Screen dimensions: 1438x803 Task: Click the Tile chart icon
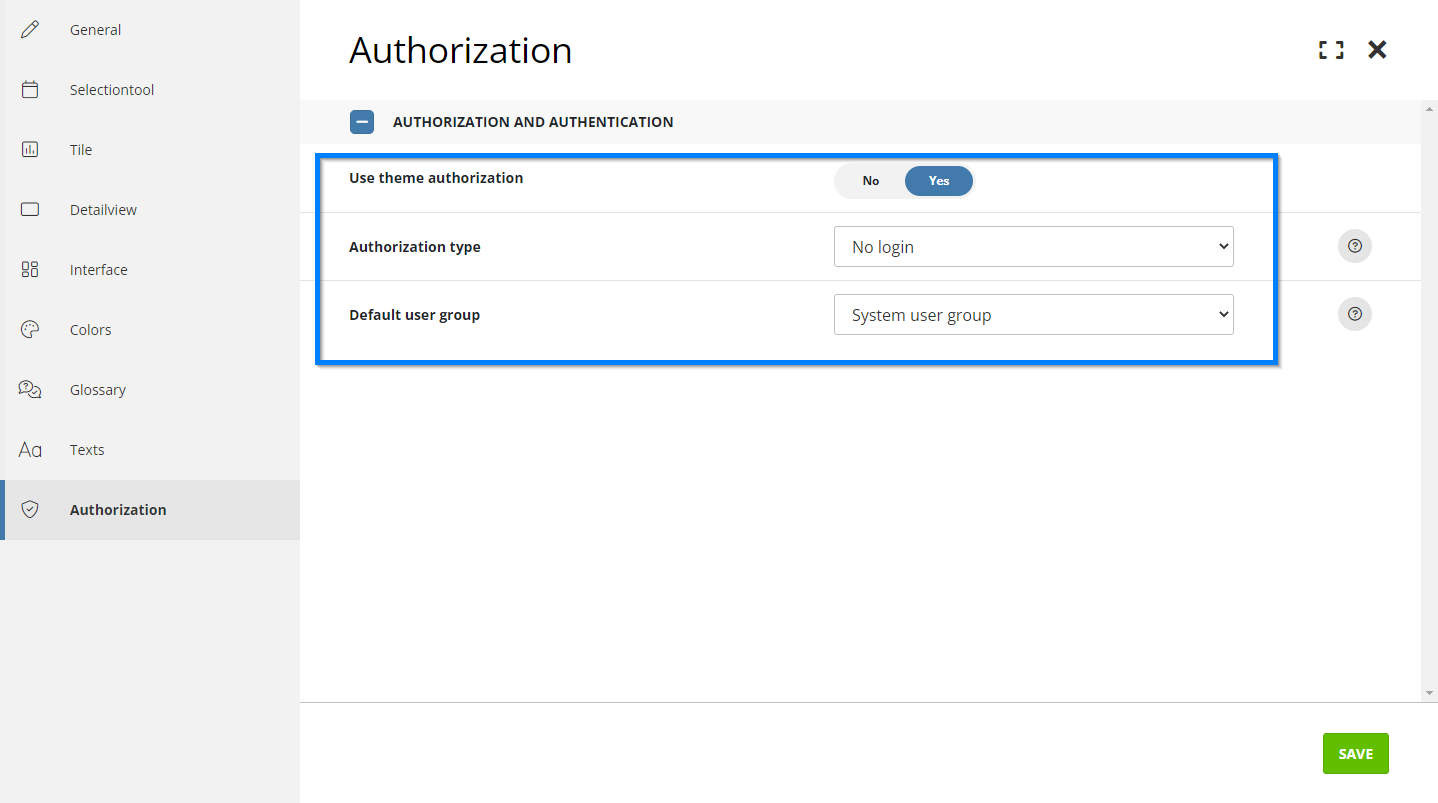click(x=30, y=150)
